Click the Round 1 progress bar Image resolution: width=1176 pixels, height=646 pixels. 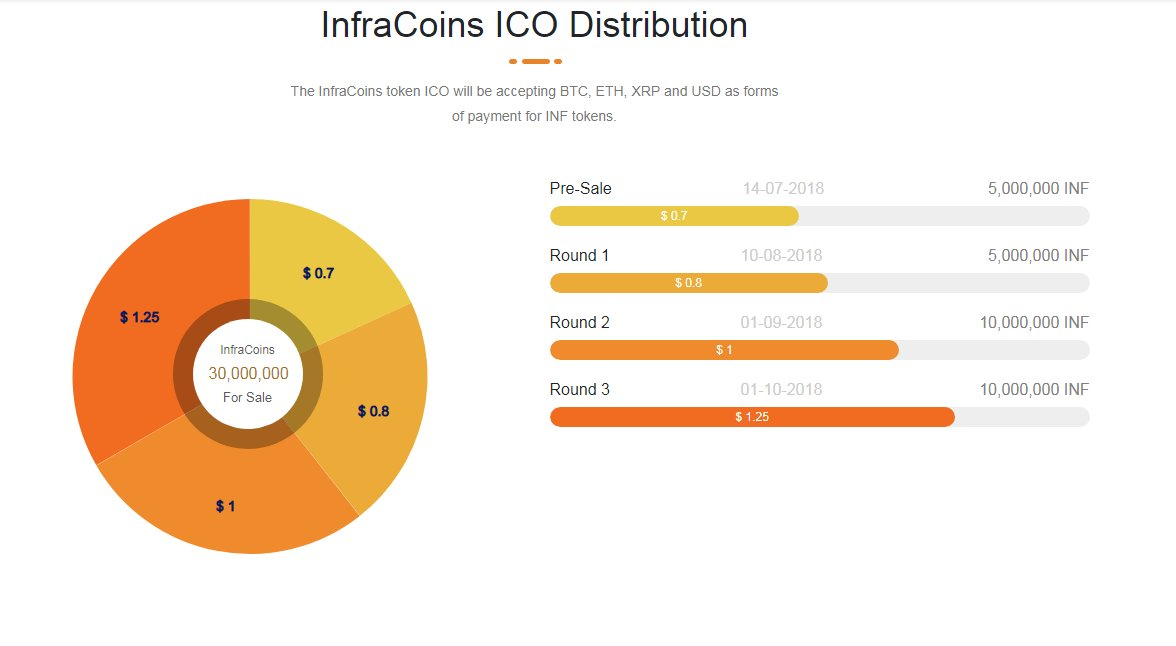688,283
